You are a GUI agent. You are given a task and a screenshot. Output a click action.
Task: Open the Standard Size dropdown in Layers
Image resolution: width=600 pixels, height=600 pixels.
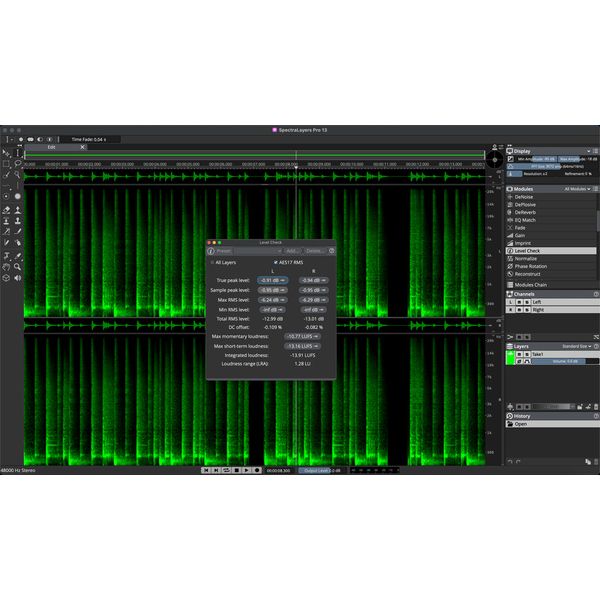(x=576, y=346)
